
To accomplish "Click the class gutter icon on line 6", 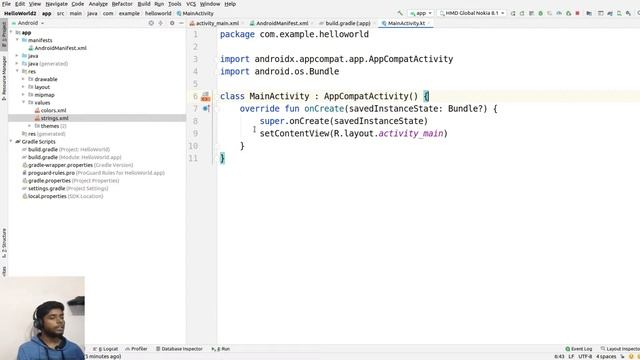I will (x=205, y=96).
